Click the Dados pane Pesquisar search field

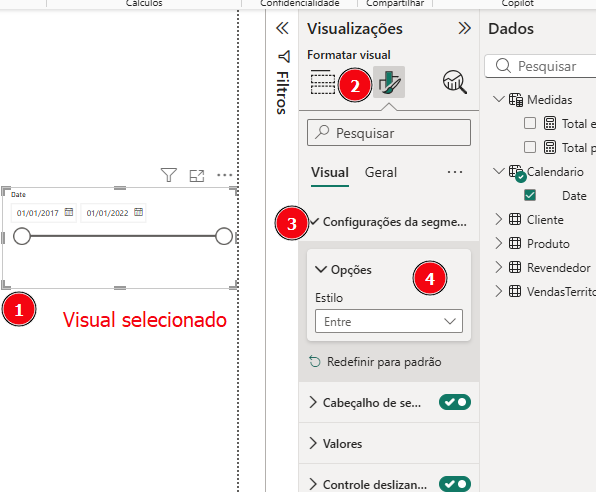(541, 66)
